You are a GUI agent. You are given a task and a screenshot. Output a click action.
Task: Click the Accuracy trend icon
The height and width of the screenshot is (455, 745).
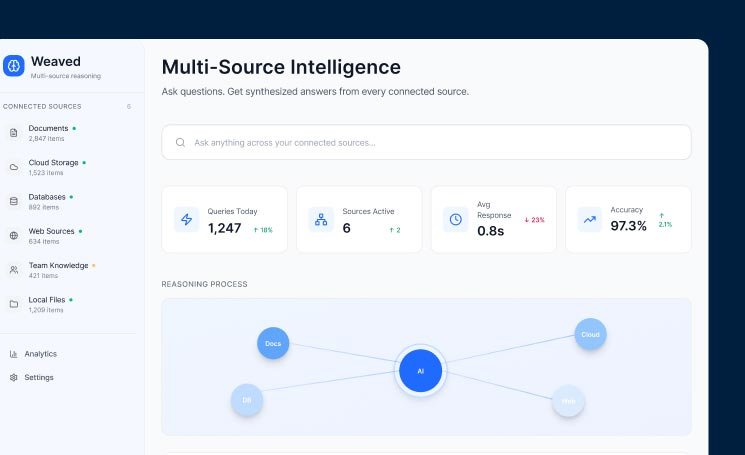tap(590, 219)
